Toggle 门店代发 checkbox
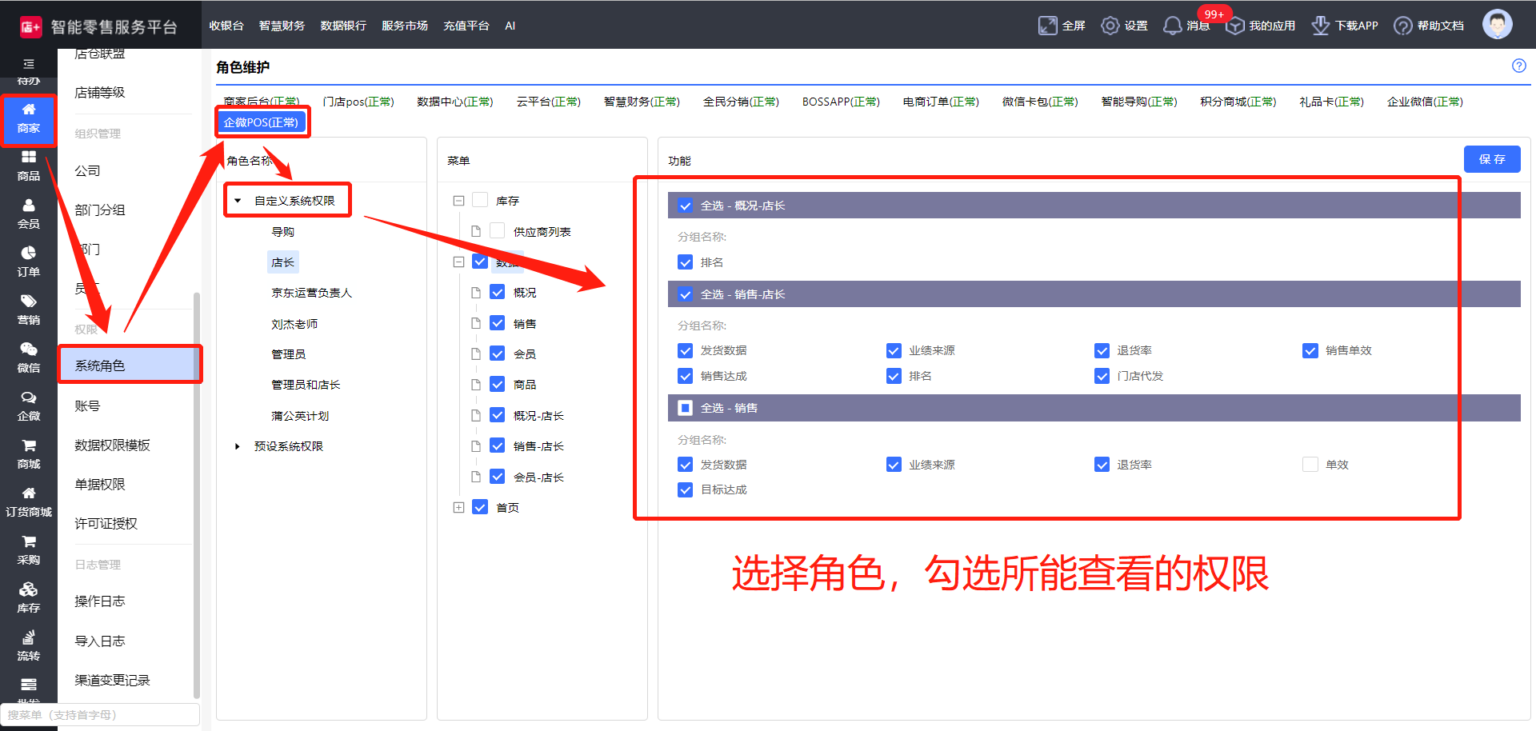The width and height of the screenshot is (1536, 731). tap(1102, 376)
